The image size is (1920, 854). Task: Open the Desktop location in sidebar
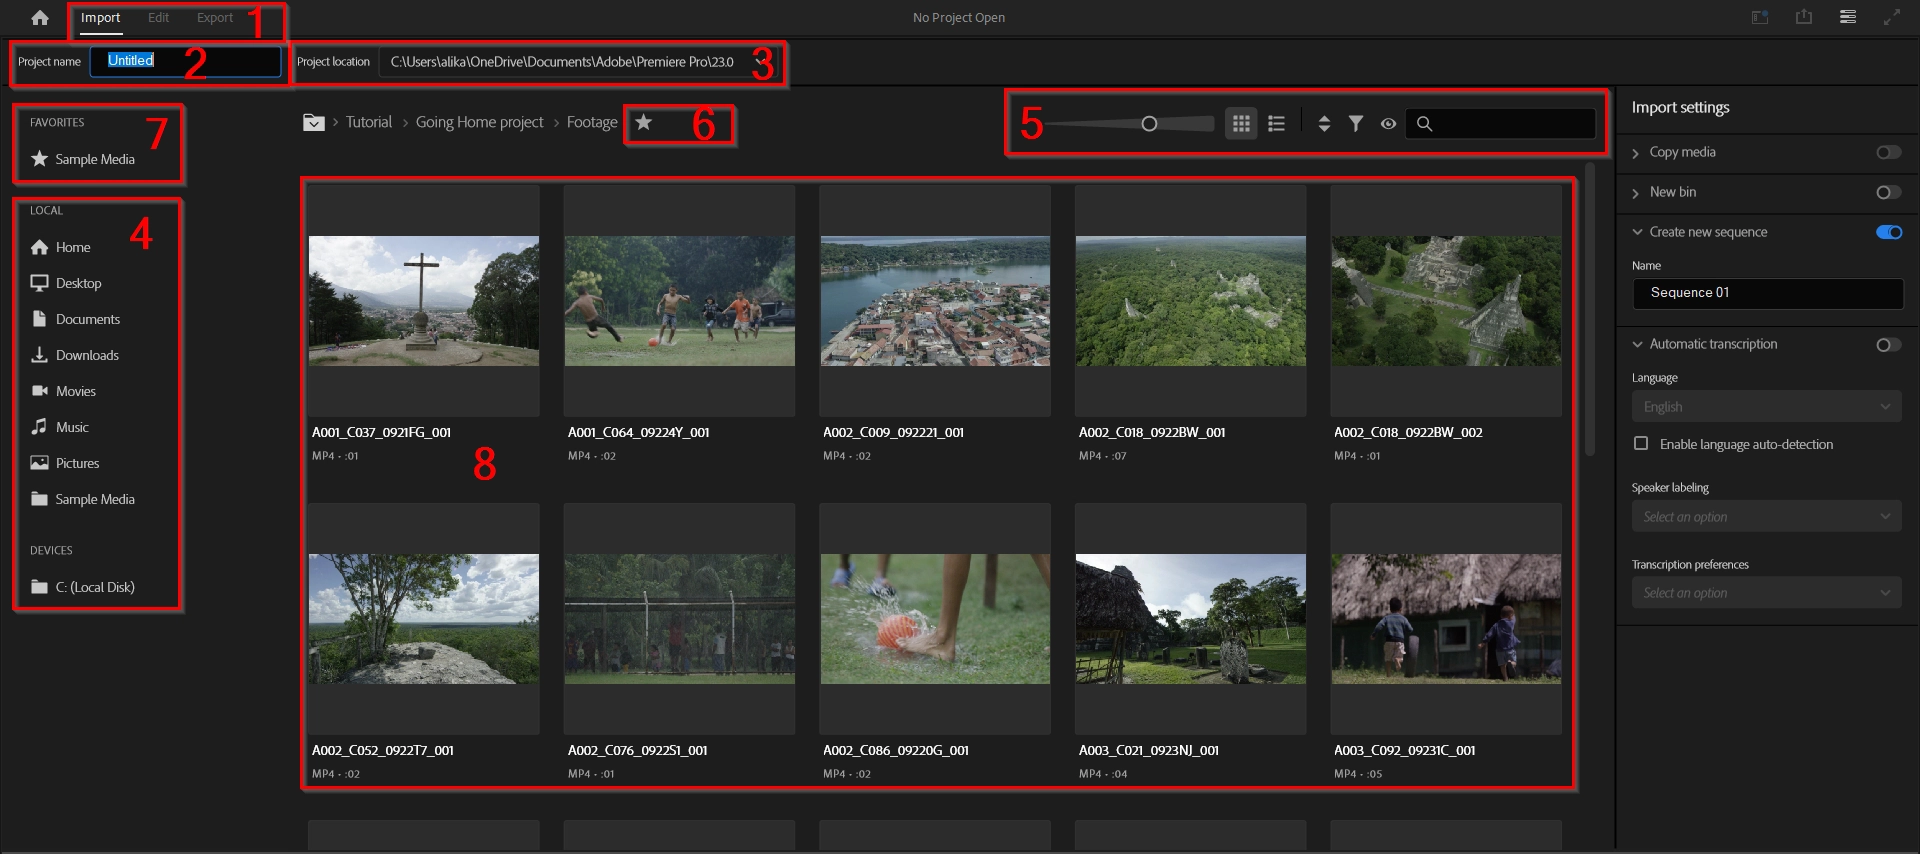point(66,283)
